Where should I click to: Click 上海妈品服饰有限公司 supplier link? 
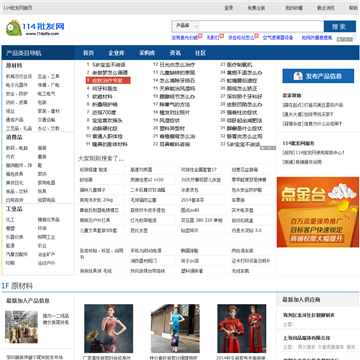click(x=306, y=338)
